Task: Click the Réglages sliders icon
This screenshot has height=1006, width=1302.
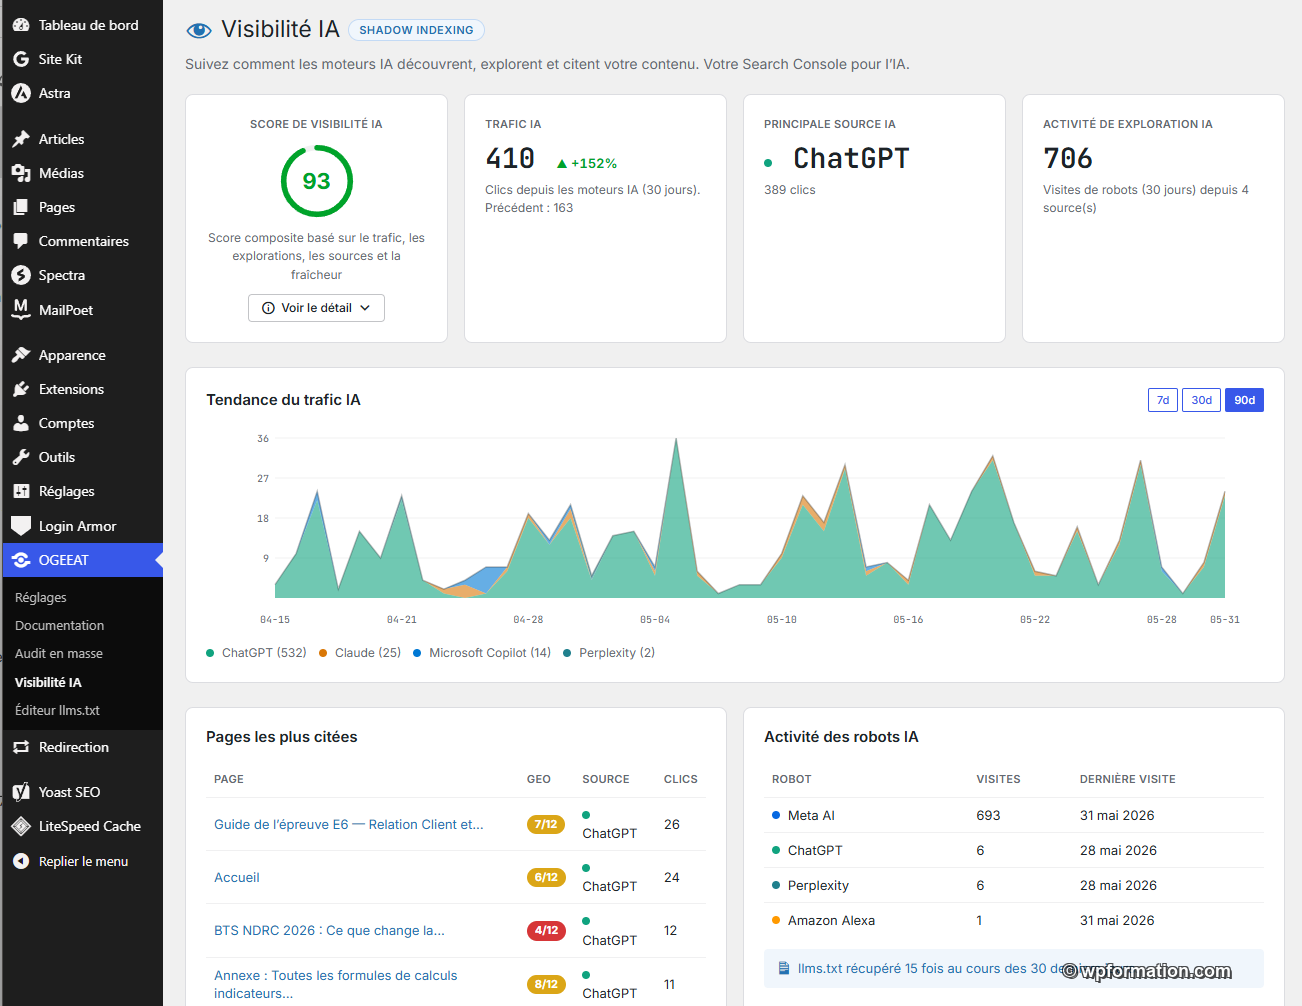Action: coord(21,491)
